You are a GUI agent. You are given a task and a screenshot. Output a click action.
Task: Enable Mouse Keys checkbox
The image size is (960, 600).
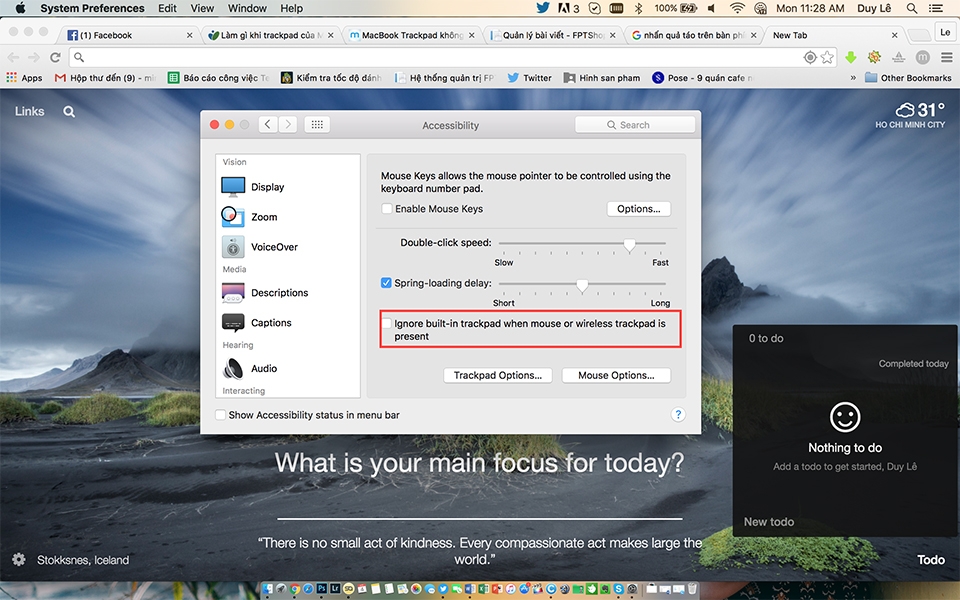click(387, 209)
